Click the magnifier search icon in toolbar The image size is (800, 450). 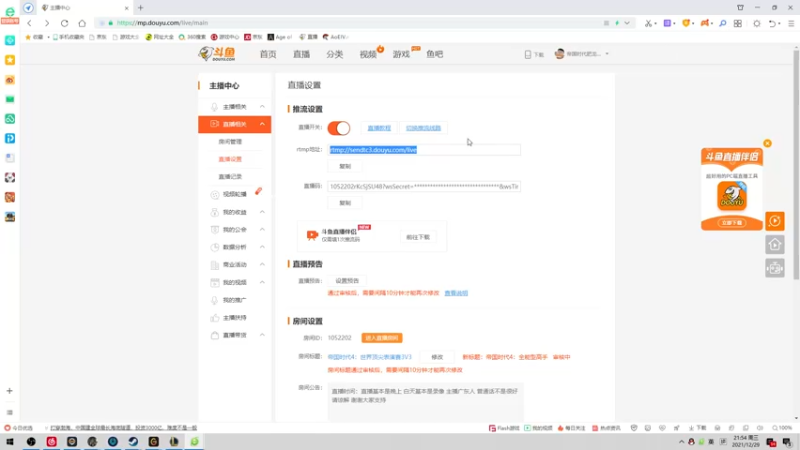click(x=722, y=23)
